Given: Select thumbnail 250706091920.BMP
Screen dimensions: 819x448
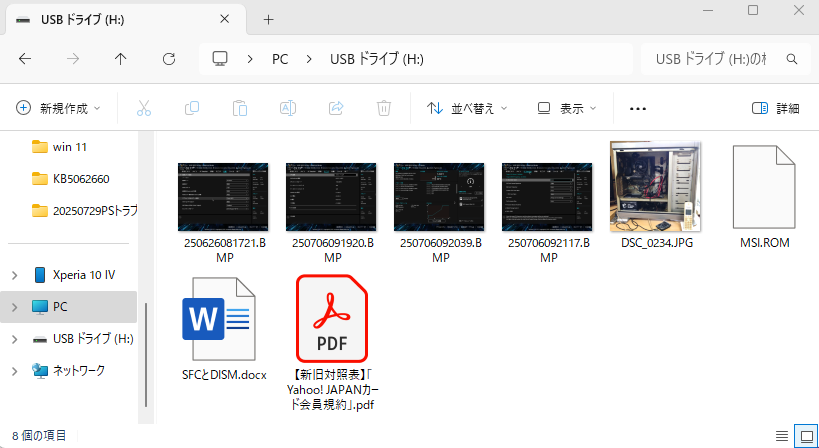Looking at the screenshot, I should 331,196.
